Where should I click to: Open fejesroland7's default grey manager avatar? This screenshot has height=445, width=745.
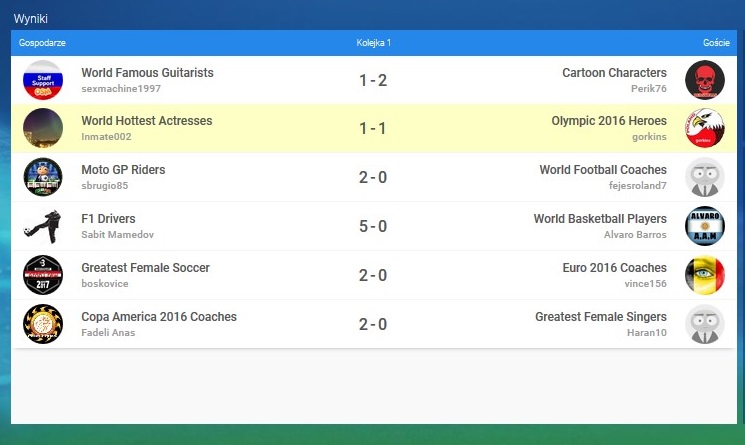705,177
